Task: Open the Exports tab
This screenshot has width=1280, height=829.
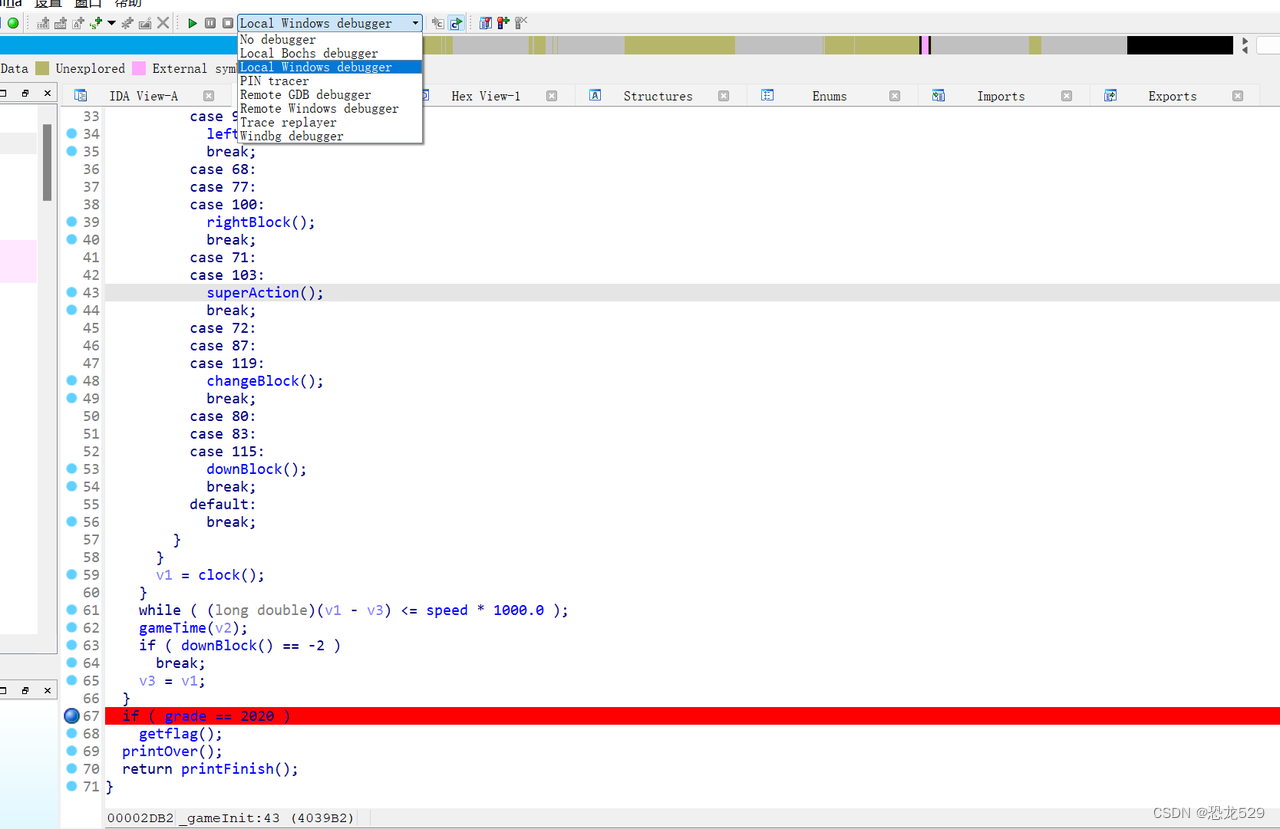Action: pos(1172,96)
